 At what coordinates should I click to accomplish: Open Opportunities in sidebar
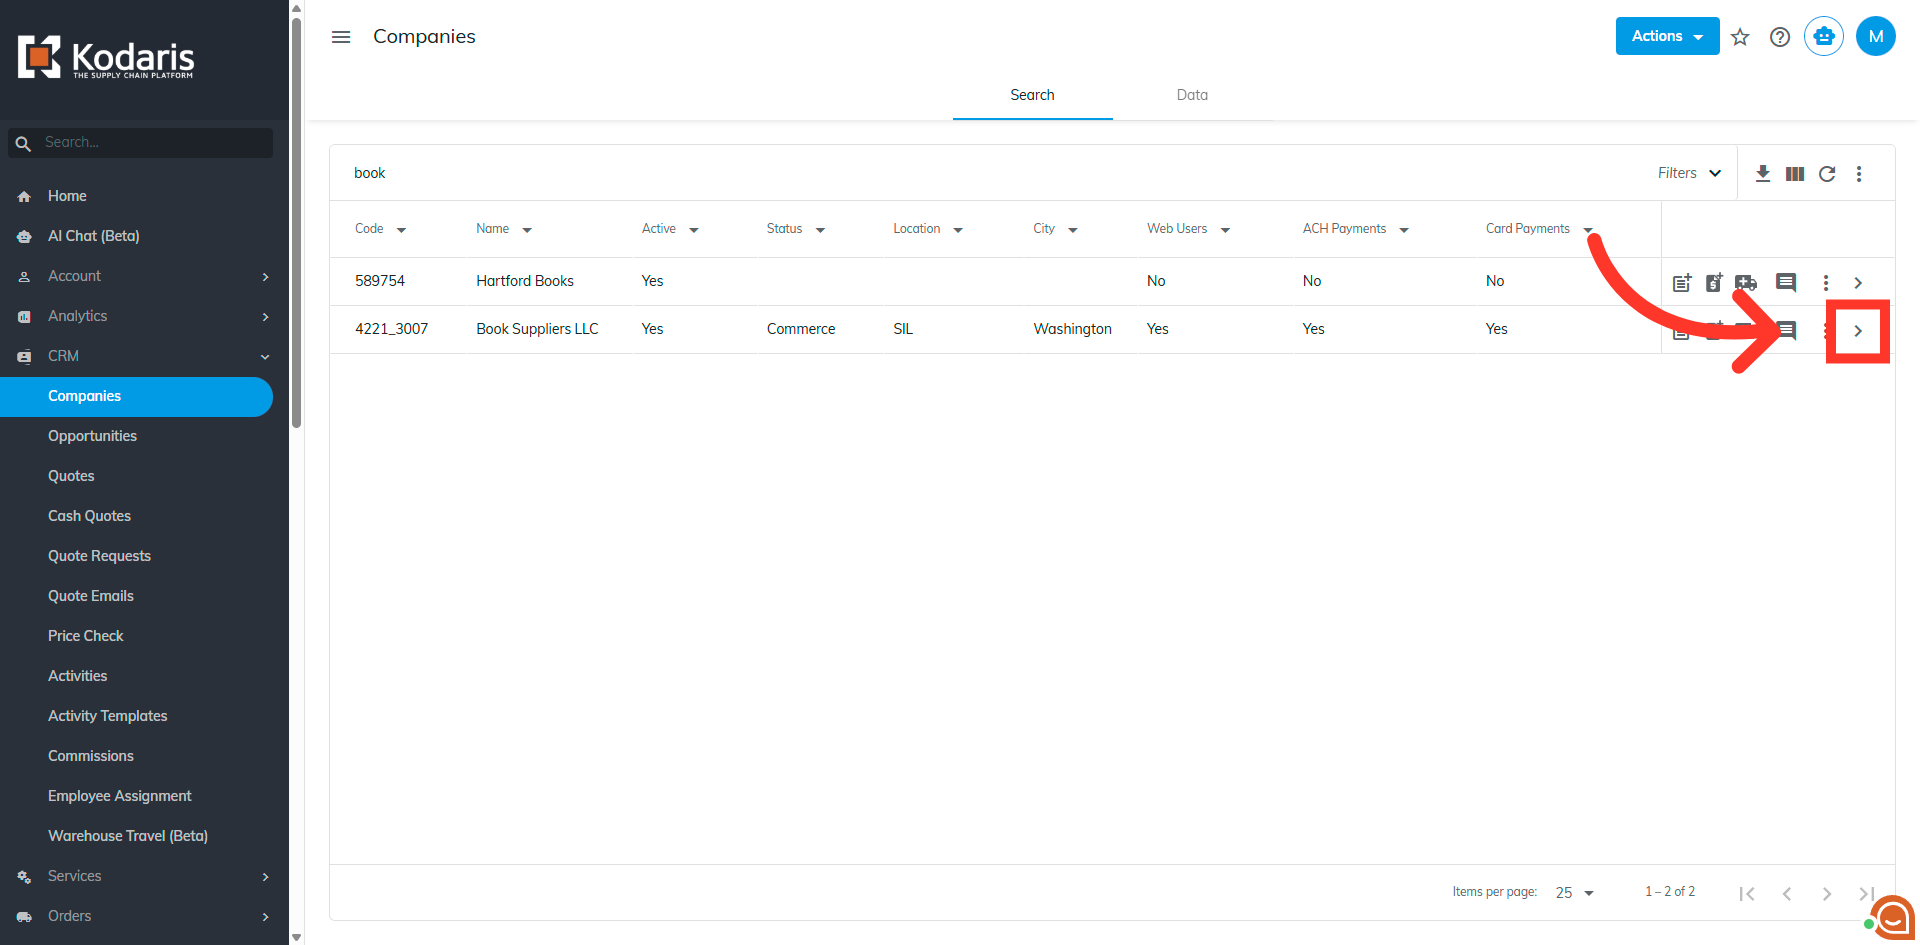(x=92, y=436)
